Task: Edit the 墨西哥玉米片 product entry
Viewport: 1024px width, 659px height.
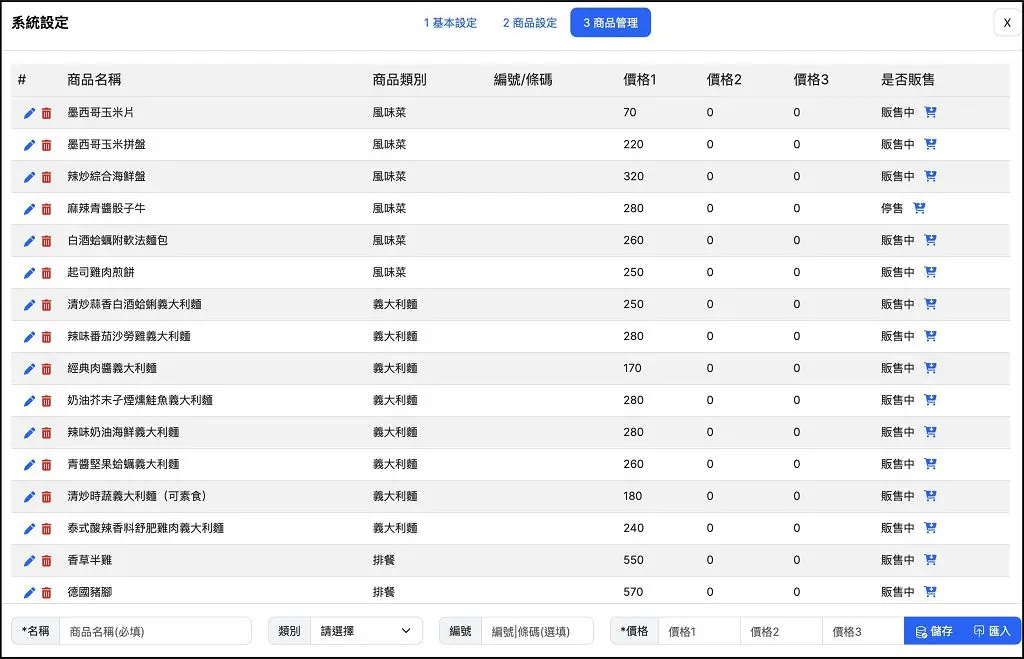Action: tap(29, 112)
